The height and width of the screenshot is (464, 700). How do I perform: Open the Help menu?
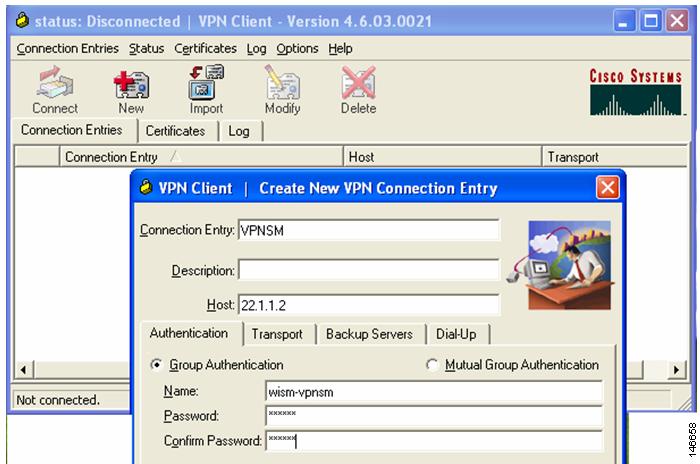[340, 48]
